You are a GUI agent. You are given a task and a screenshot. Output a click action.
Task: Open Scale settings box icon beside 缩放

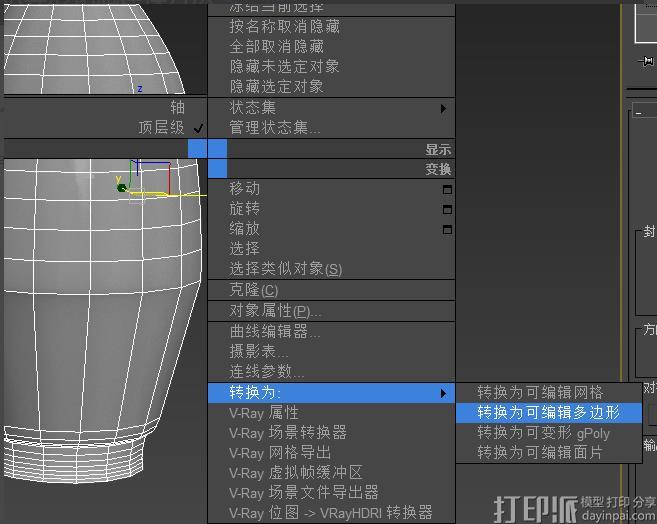447,229
